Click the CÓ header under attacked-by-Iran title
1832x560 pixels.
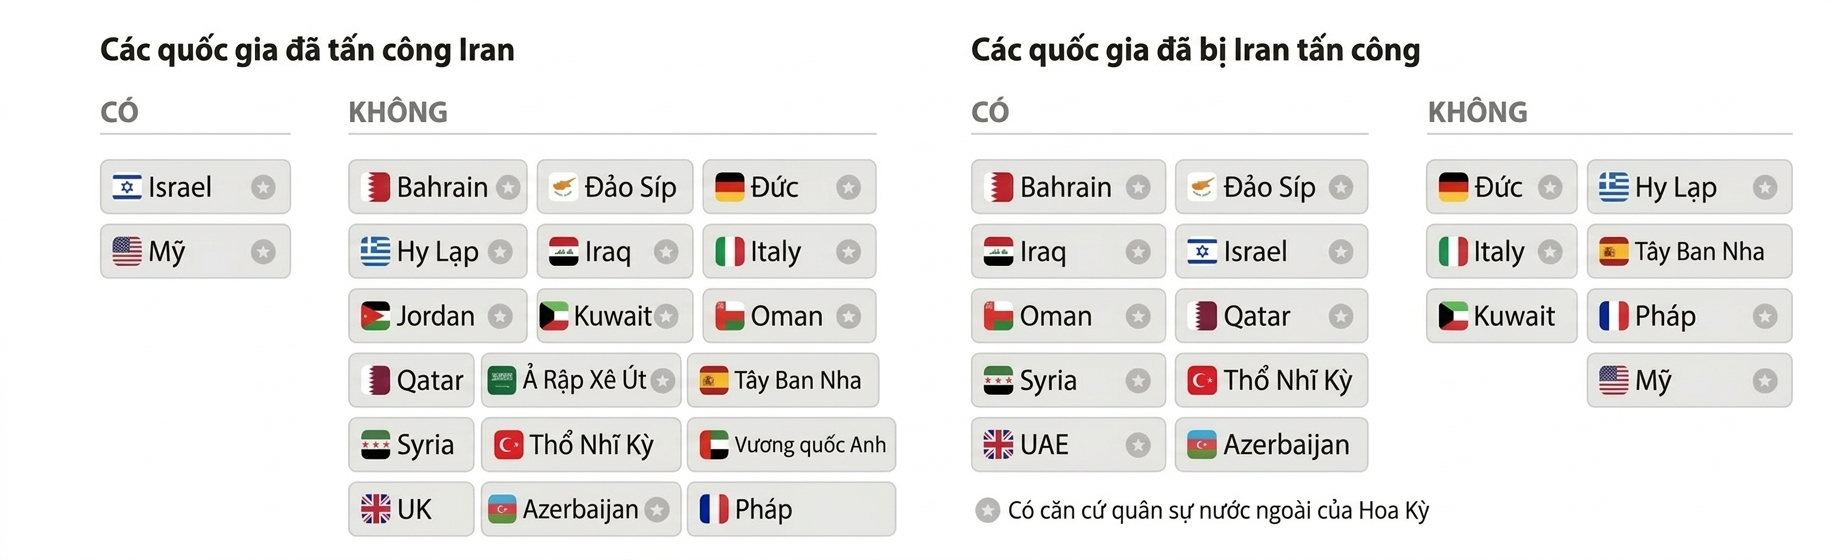[990, 112]
